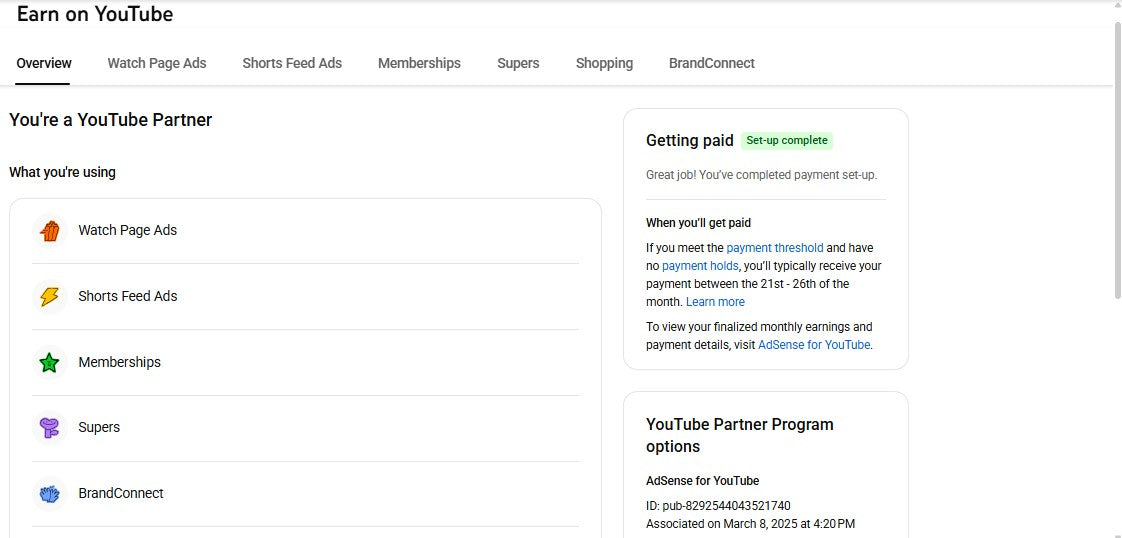The image size is (1122, 538).
Task: Select the Overview tab
Action: coord(44,63)
